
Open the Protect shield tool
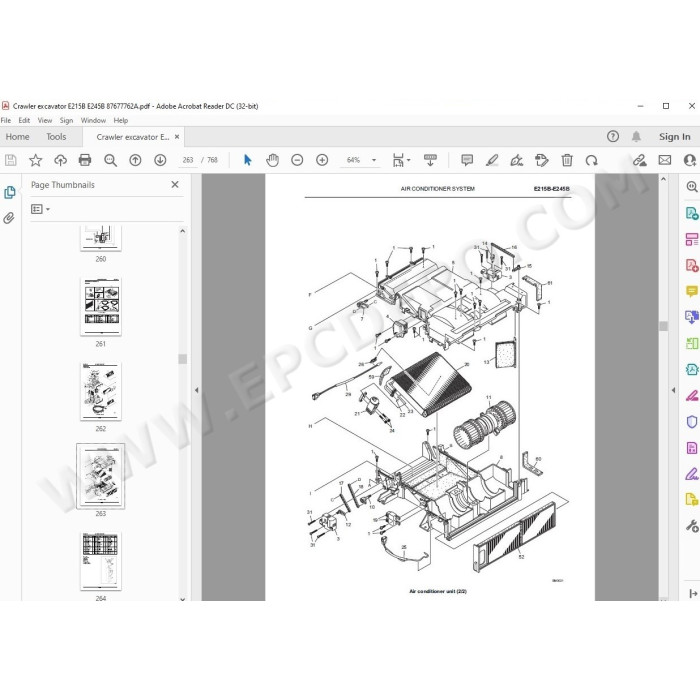click(692, 421)
